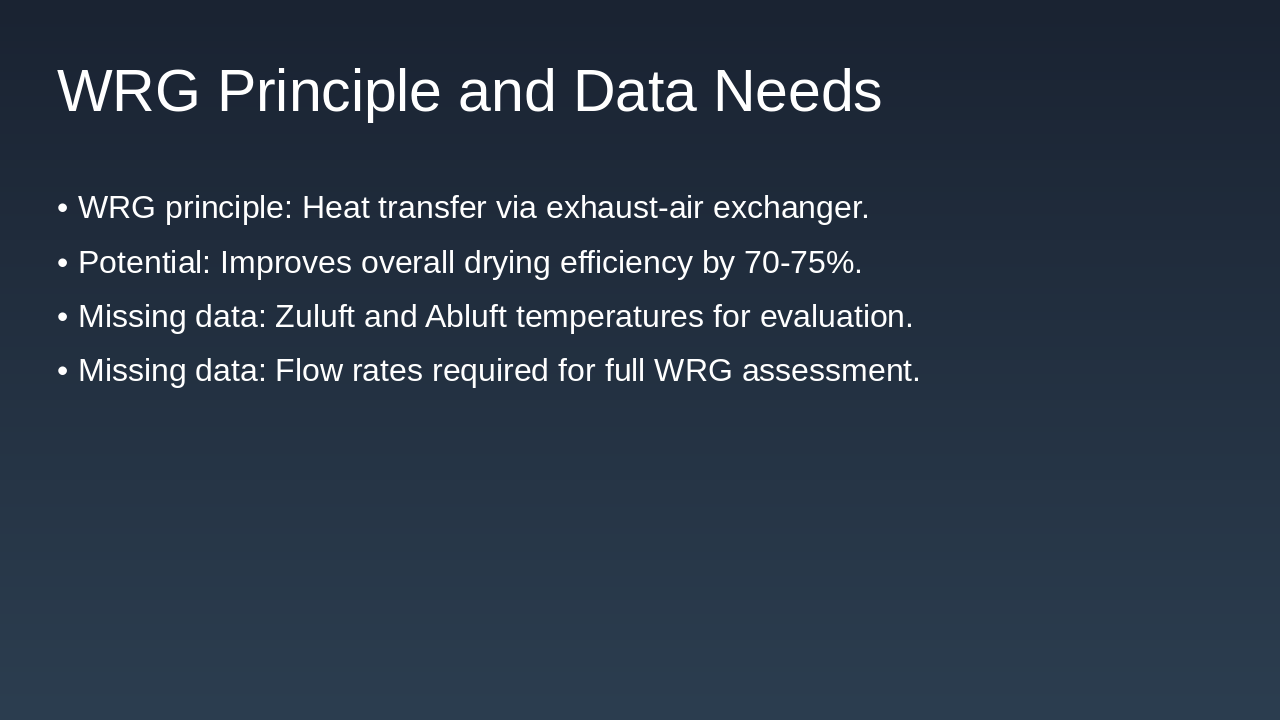This screenshot has height=720, width=1280.
Task: Click the words "WRG assessment." in last bullet
Action: coord(786,371)
